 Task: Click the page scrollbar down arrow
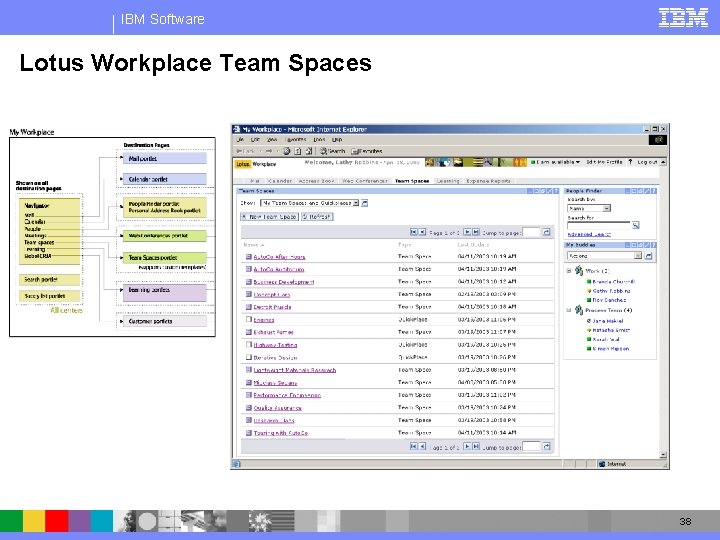coord(663,455)
